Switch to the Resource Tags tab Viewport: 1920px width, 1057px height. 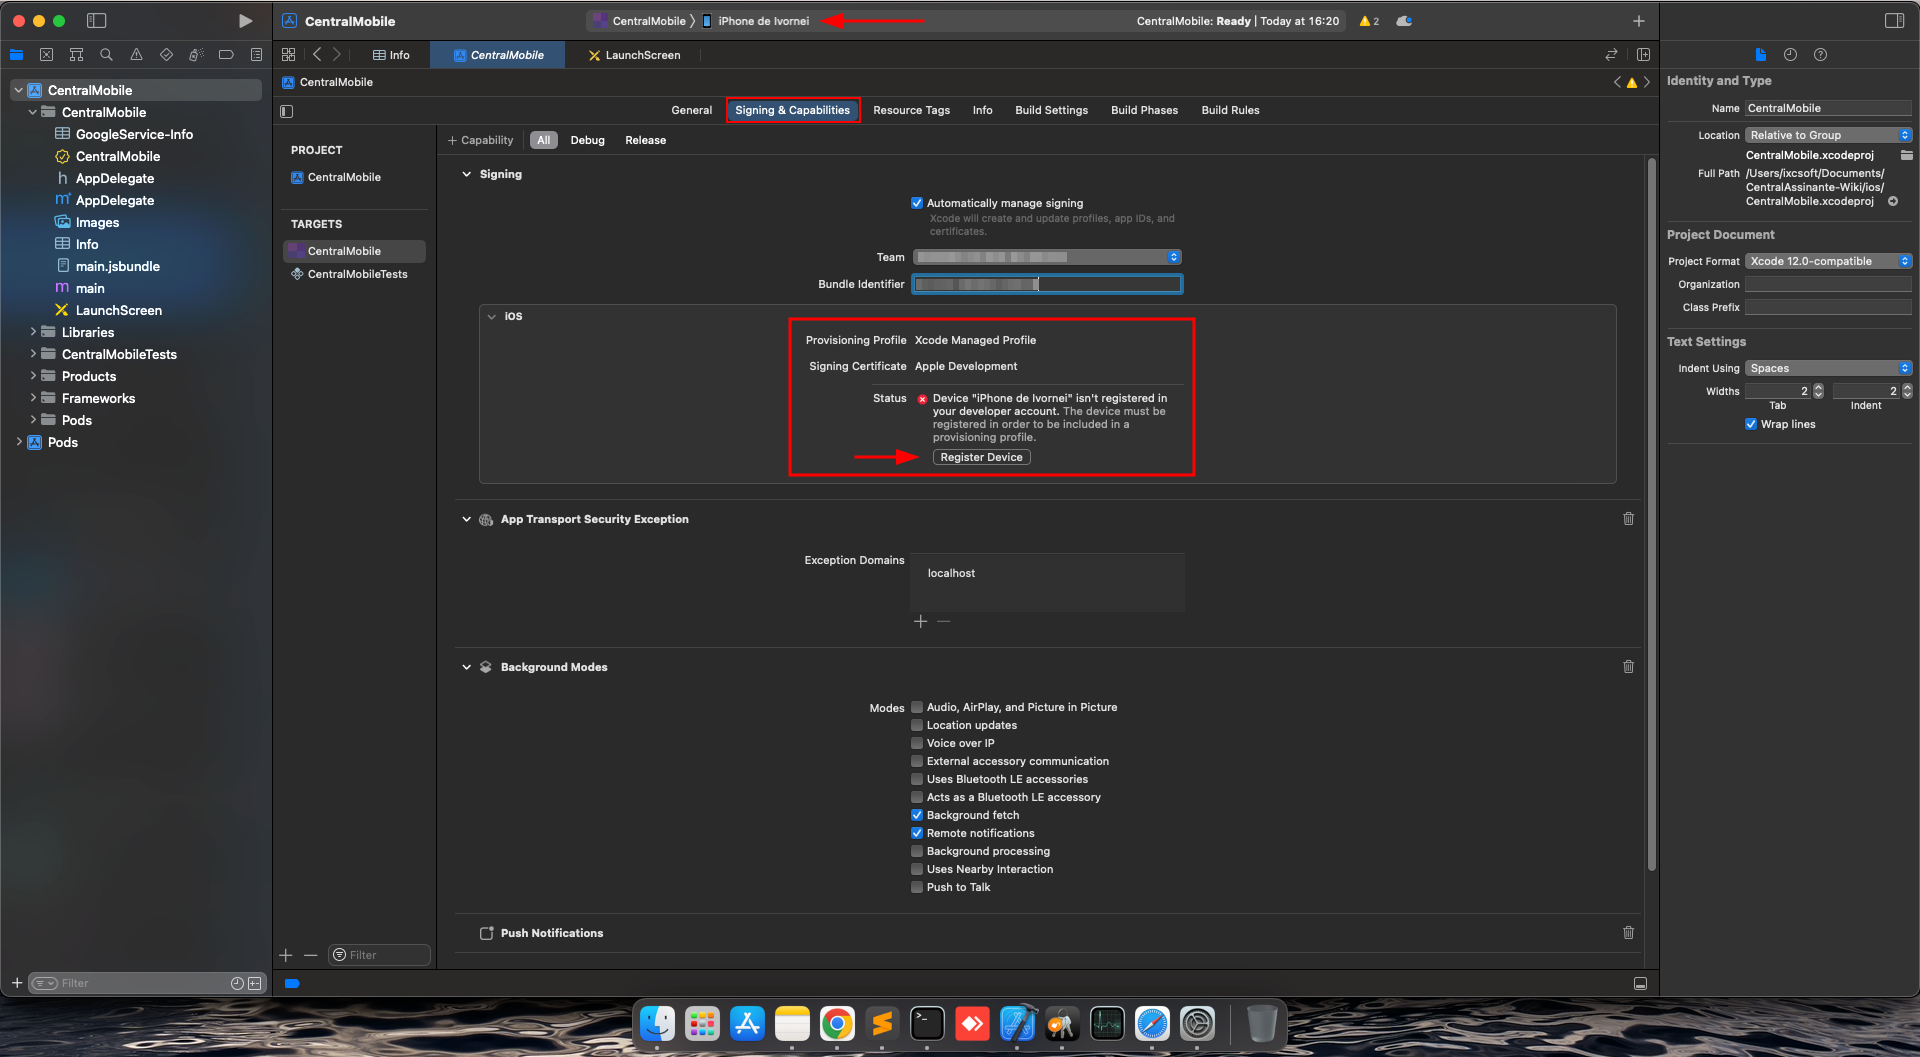coord(911,110)
